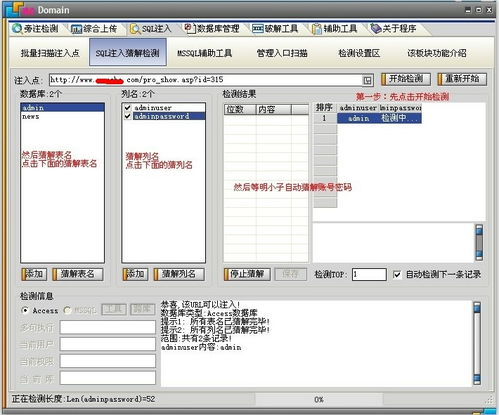Screen dimensions: 499x415
Task: Click the injection point URL field
Action: coord(206,80)
